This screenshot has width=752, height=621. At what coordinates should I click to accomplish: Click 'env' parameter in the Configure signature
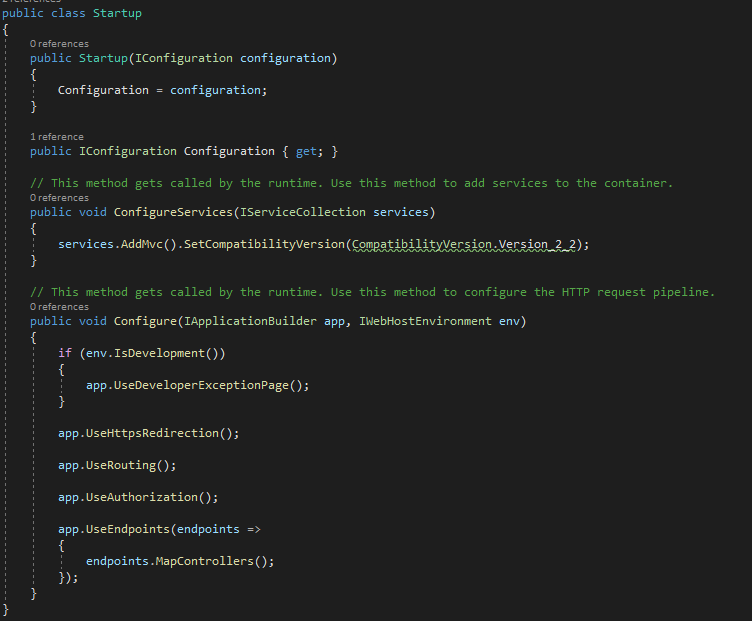pos(509,321)
